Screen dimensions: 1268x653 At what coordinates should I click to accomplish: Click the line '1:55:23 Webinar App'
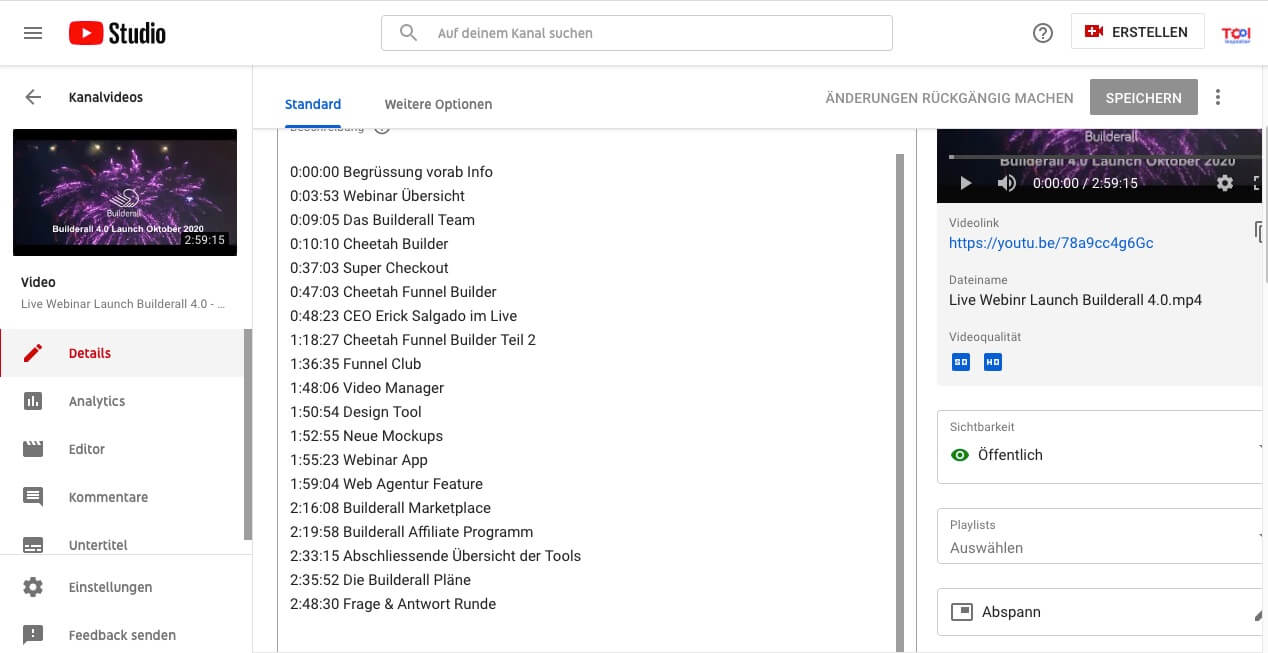pyautogui.click(x=359, y=460)
